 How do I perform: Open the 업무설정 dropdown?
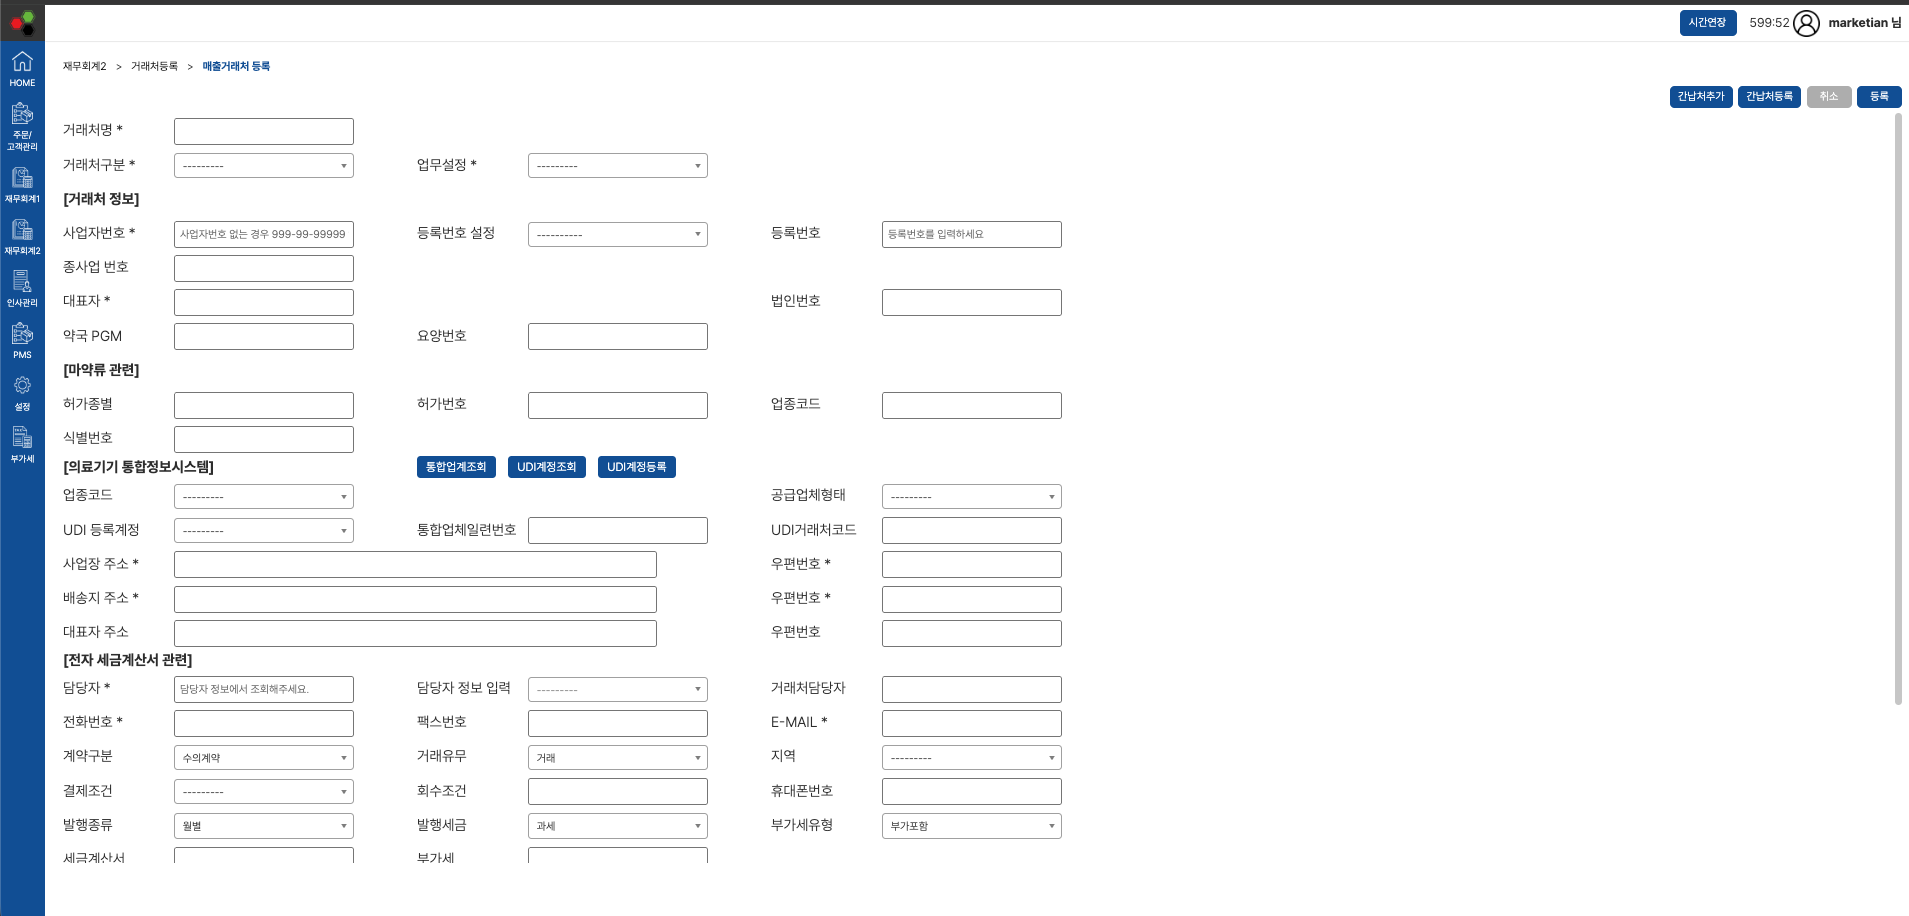(617, 166)
